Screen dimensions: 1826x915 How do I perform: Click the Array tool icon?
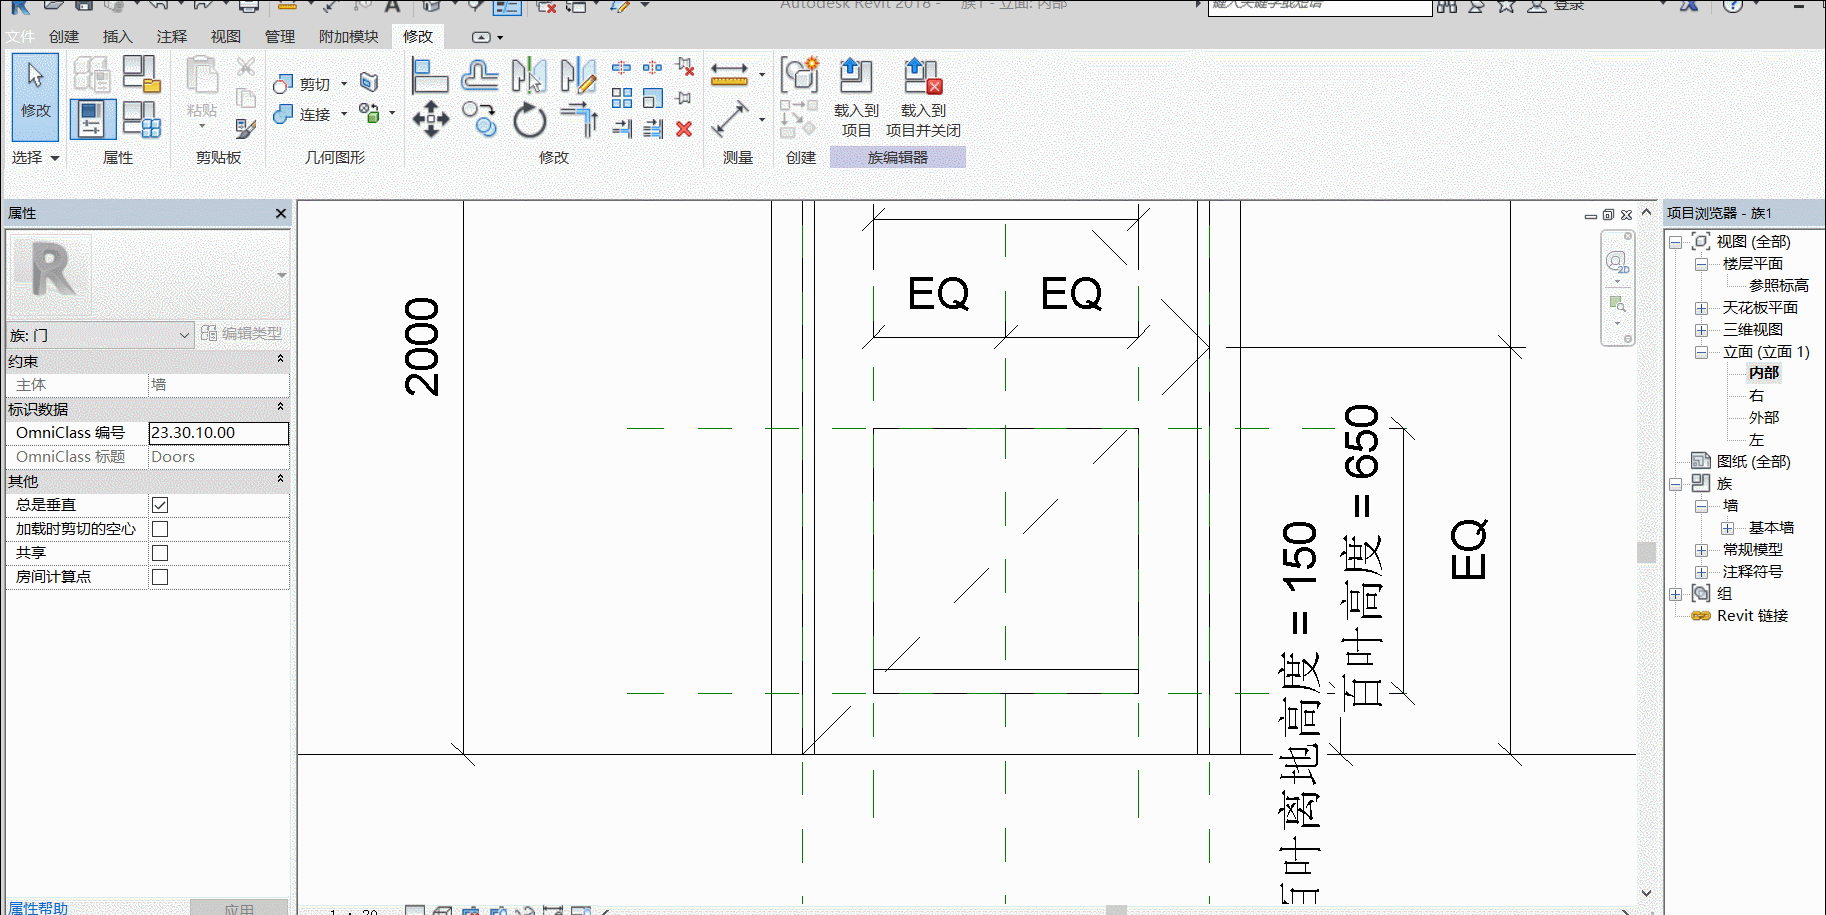(x=622, y=98)
